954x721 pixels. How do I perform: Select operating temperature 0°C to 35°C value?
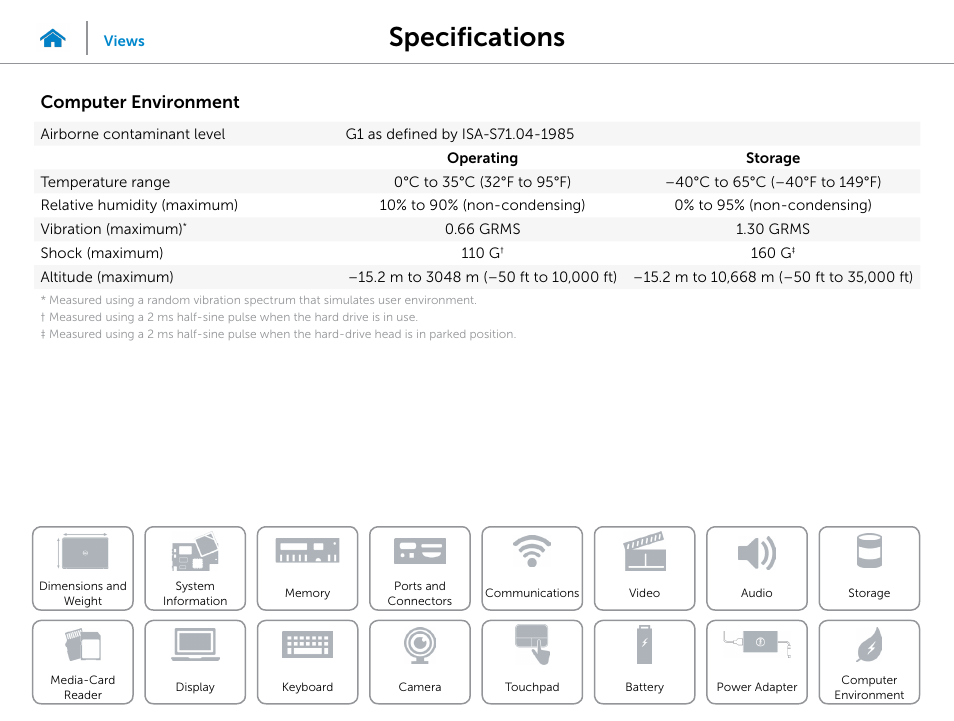pyautogui.click(x=482, y=182)
